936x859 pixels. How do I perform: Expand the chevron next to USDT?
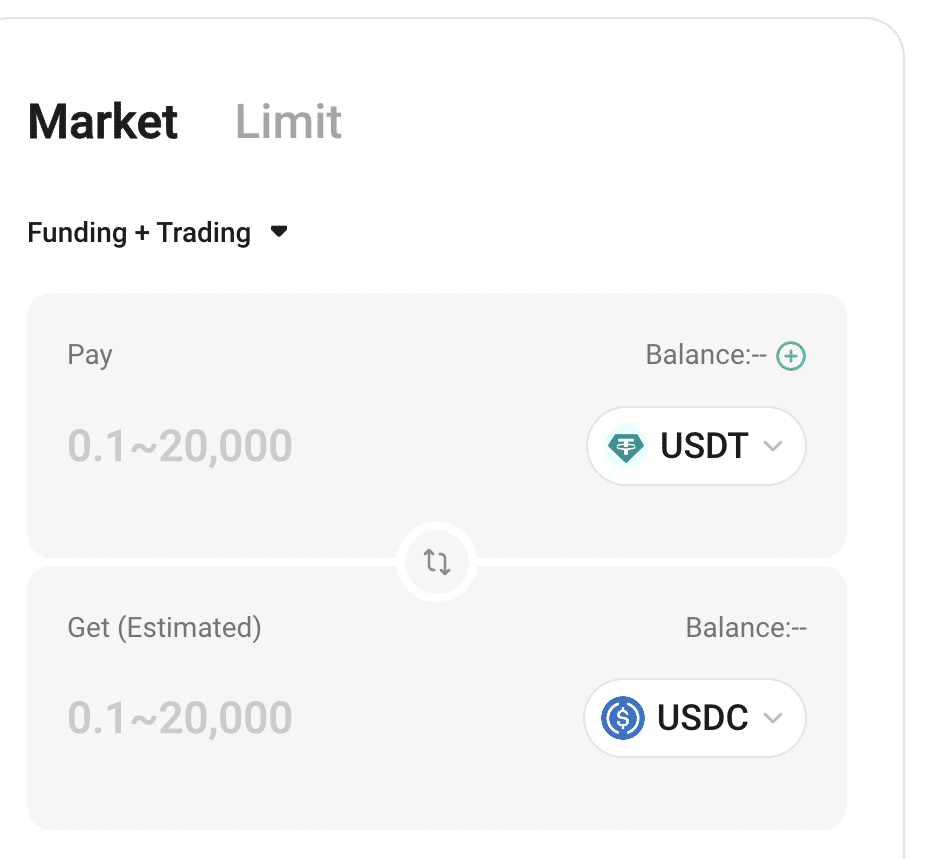click(x=772, y=446)
